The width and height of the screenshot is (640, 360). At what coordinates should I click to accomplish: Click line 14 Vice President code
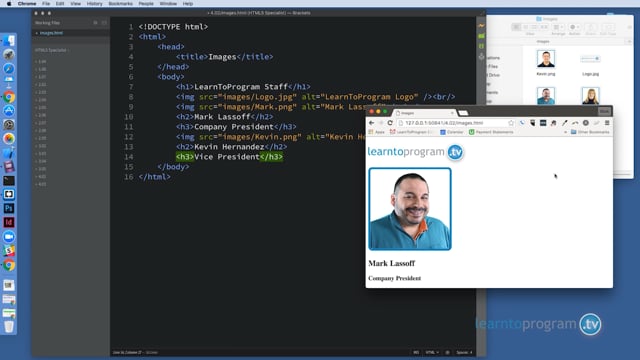[229, 157]
